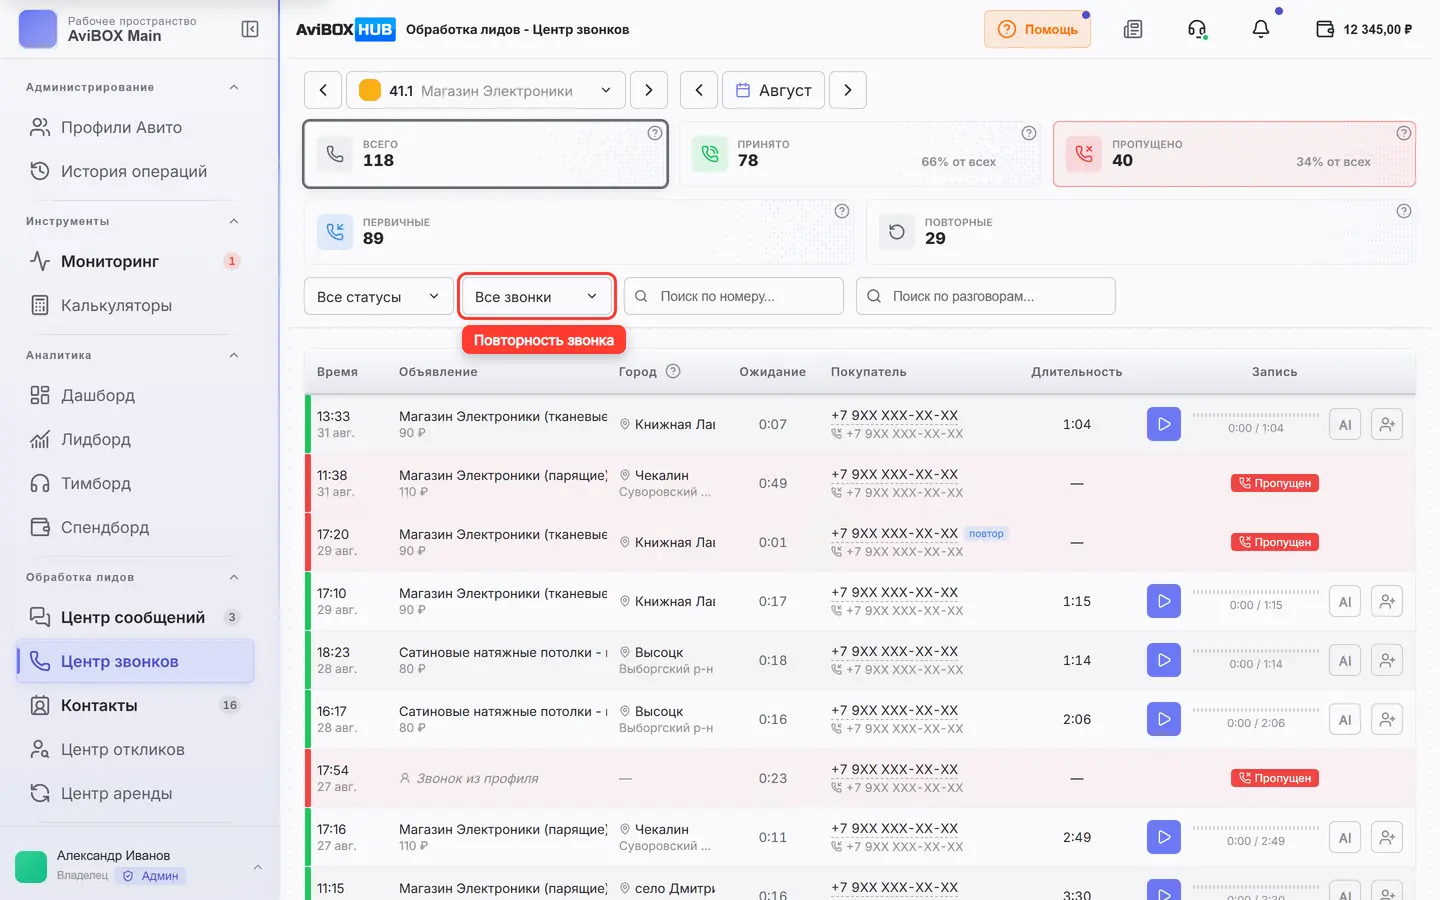Collapse the Инструменты section

click(x=234, y=221)
